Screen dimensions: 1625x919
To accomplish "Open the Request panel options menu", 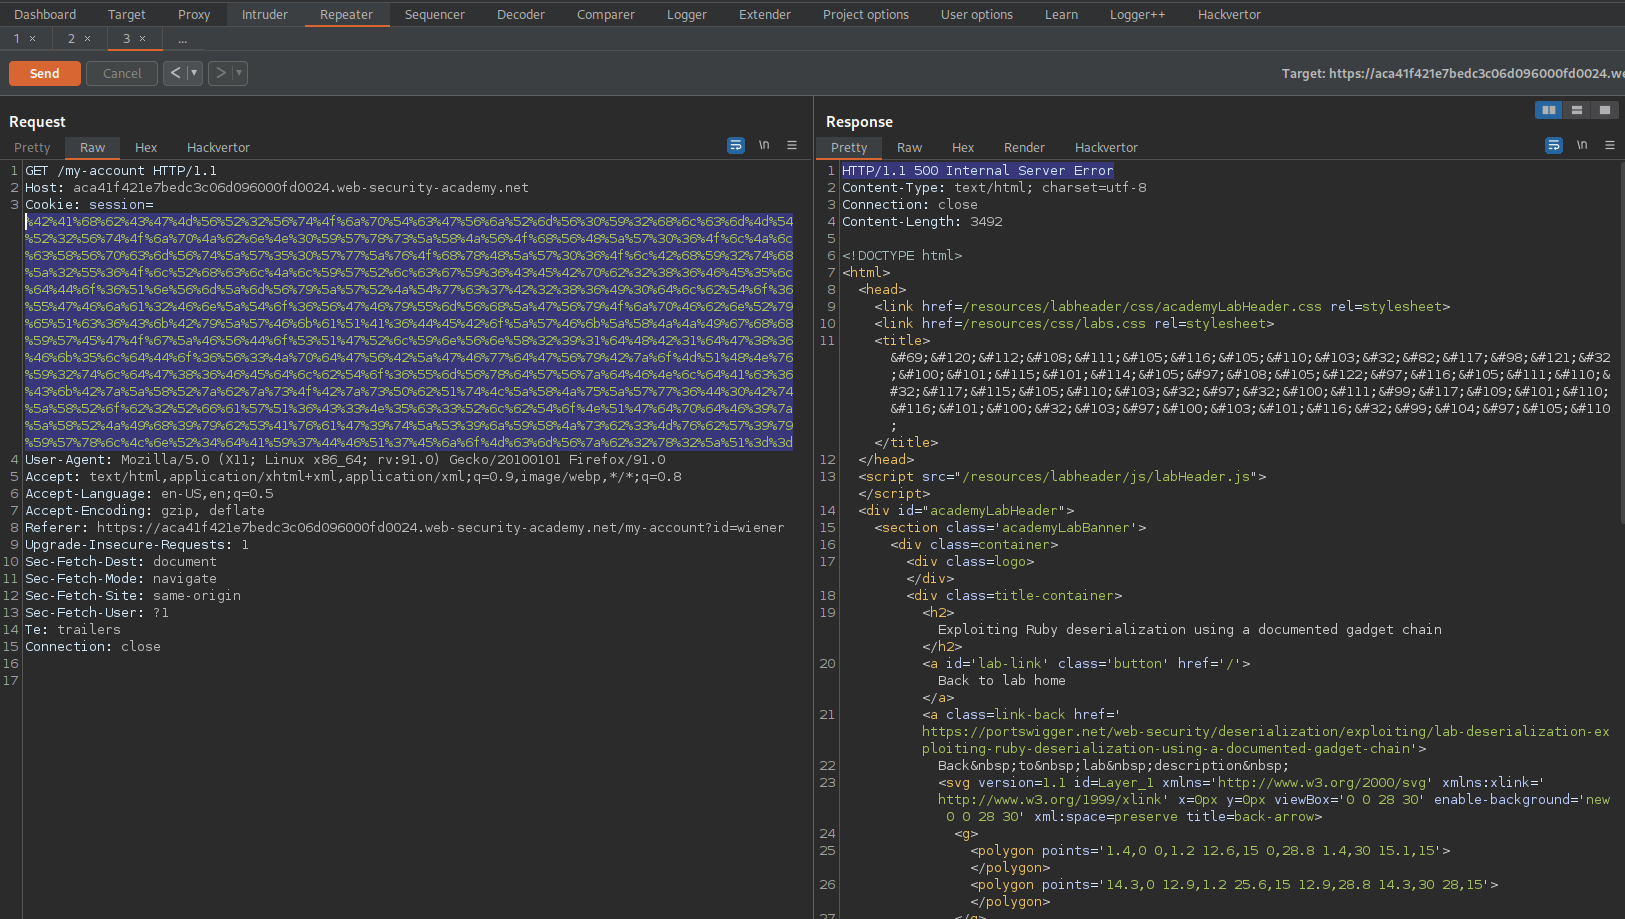I will click(x=792, y=145).
